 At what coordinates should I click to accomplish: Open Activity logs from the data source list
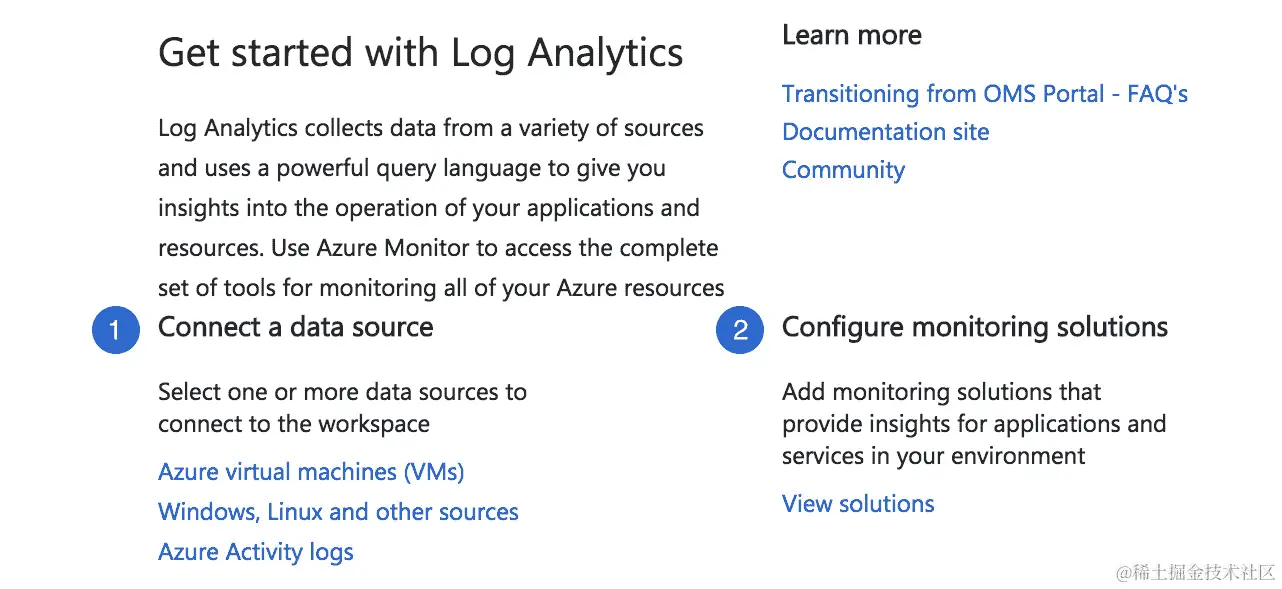255,551
